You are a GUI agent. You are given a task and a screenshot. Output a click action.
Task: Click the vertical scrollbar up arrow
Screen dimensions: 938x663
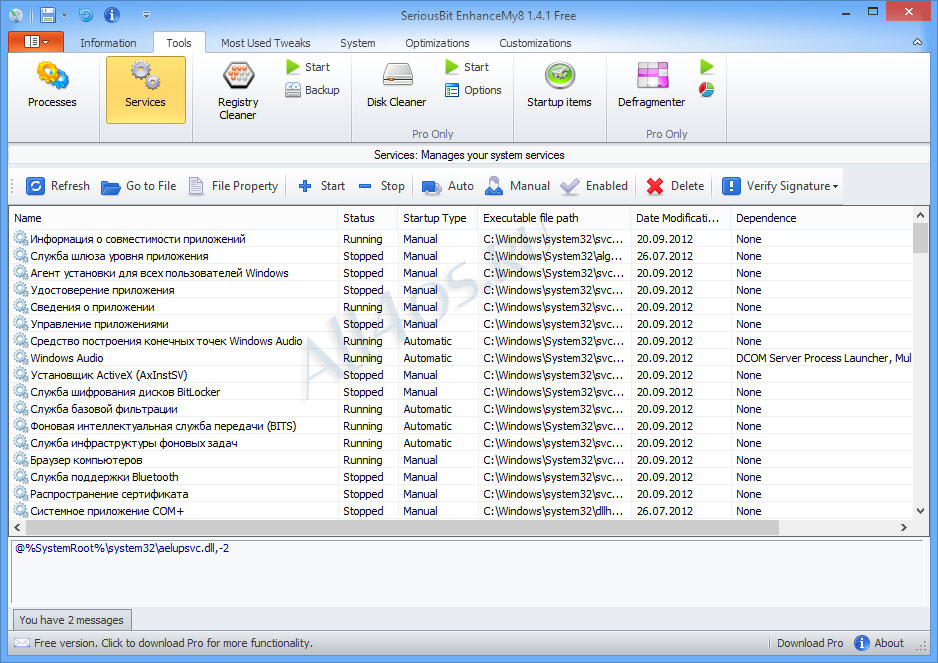click(x=921, y=215)
